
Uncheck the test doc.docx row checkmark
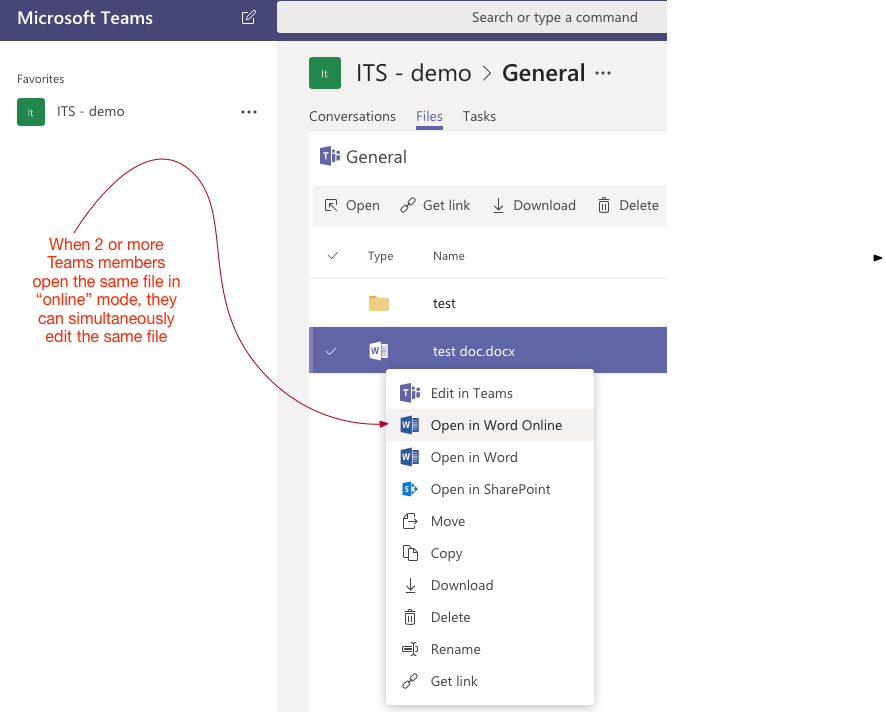click(x=331, y=351)
